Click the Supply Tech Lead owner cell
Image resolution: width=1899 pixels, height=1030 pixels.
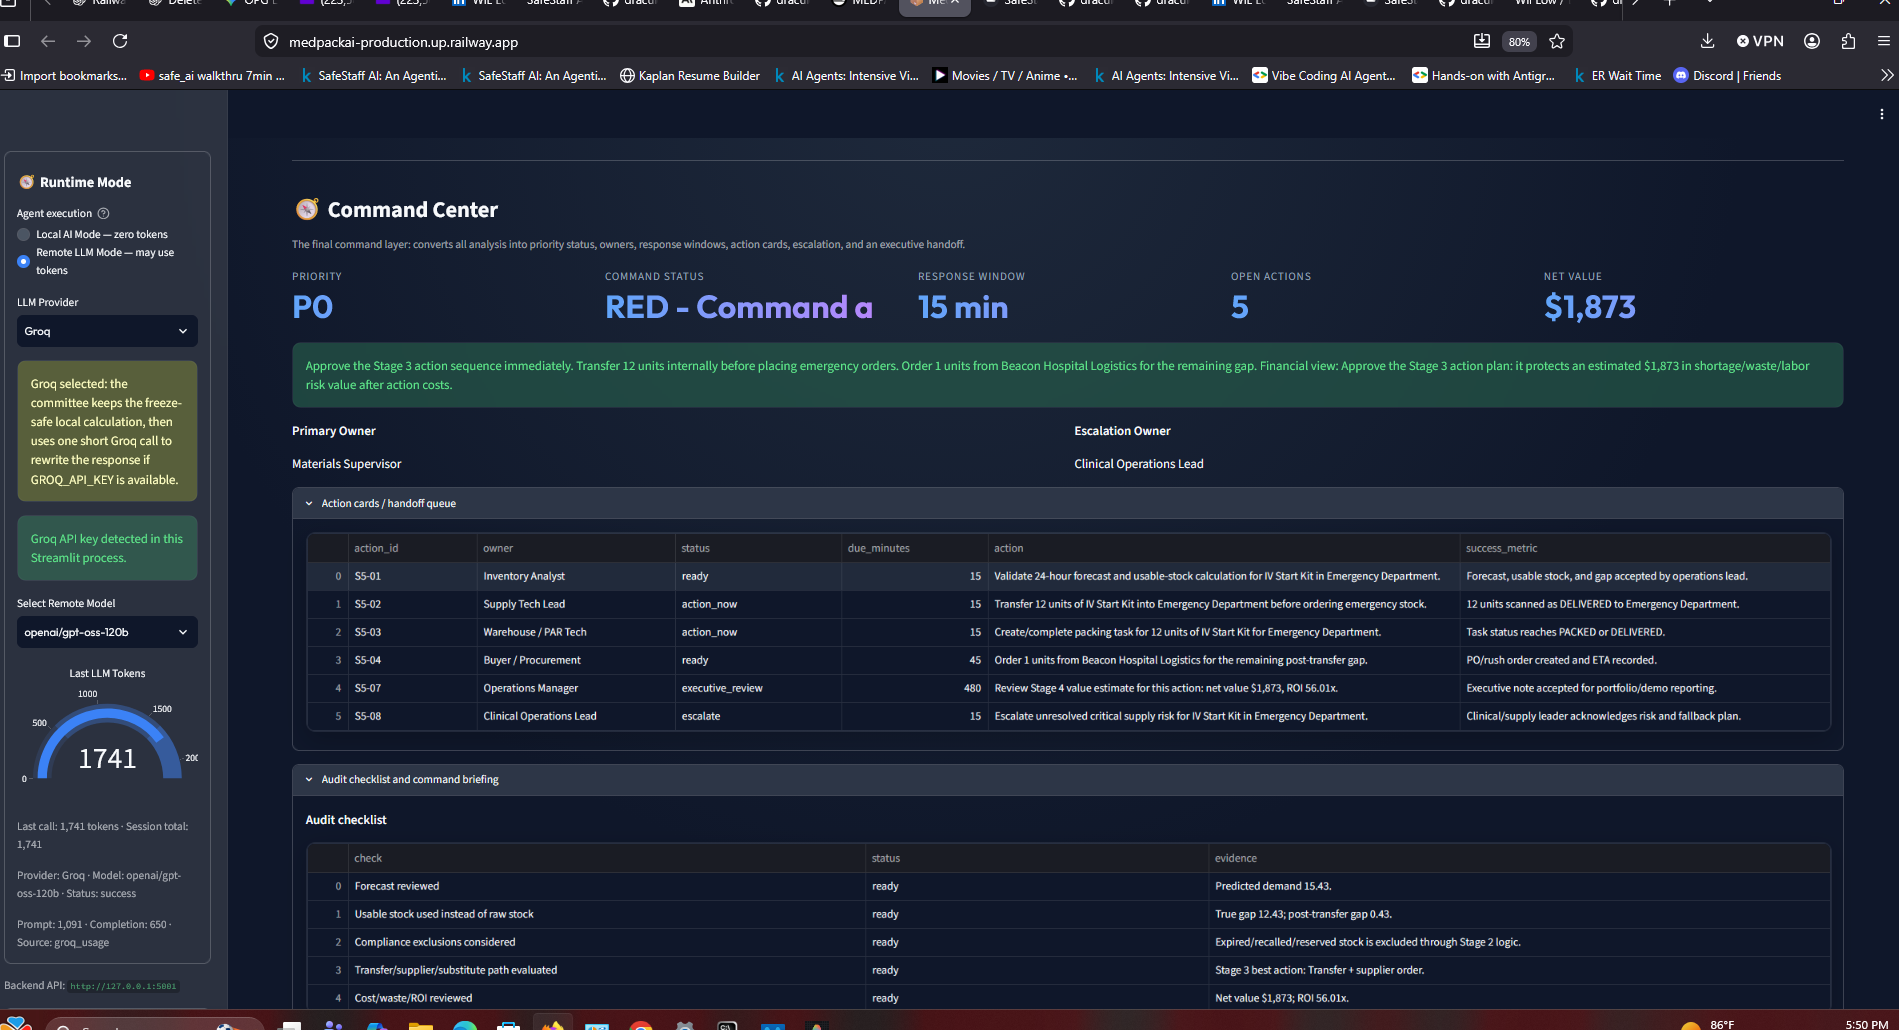(x=575, y=604)
